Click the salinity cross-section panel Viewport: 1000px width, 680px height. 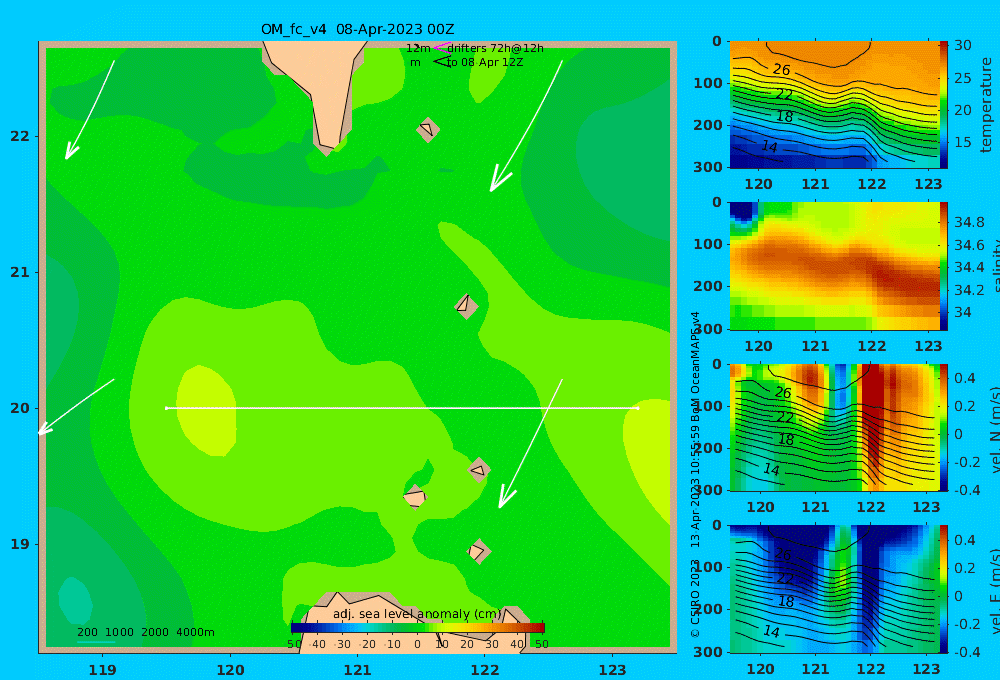(834, 266)
